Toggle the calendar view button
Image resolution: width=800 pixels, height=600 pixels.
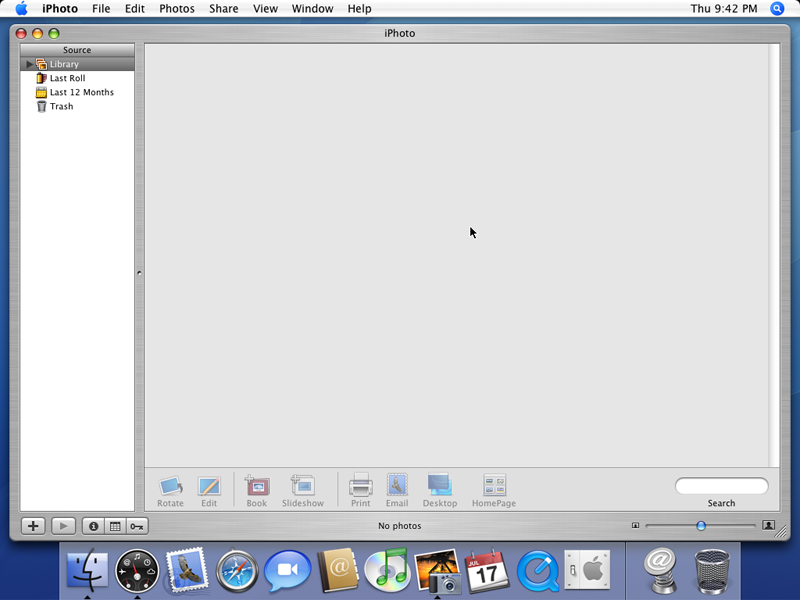click(115, 526)
